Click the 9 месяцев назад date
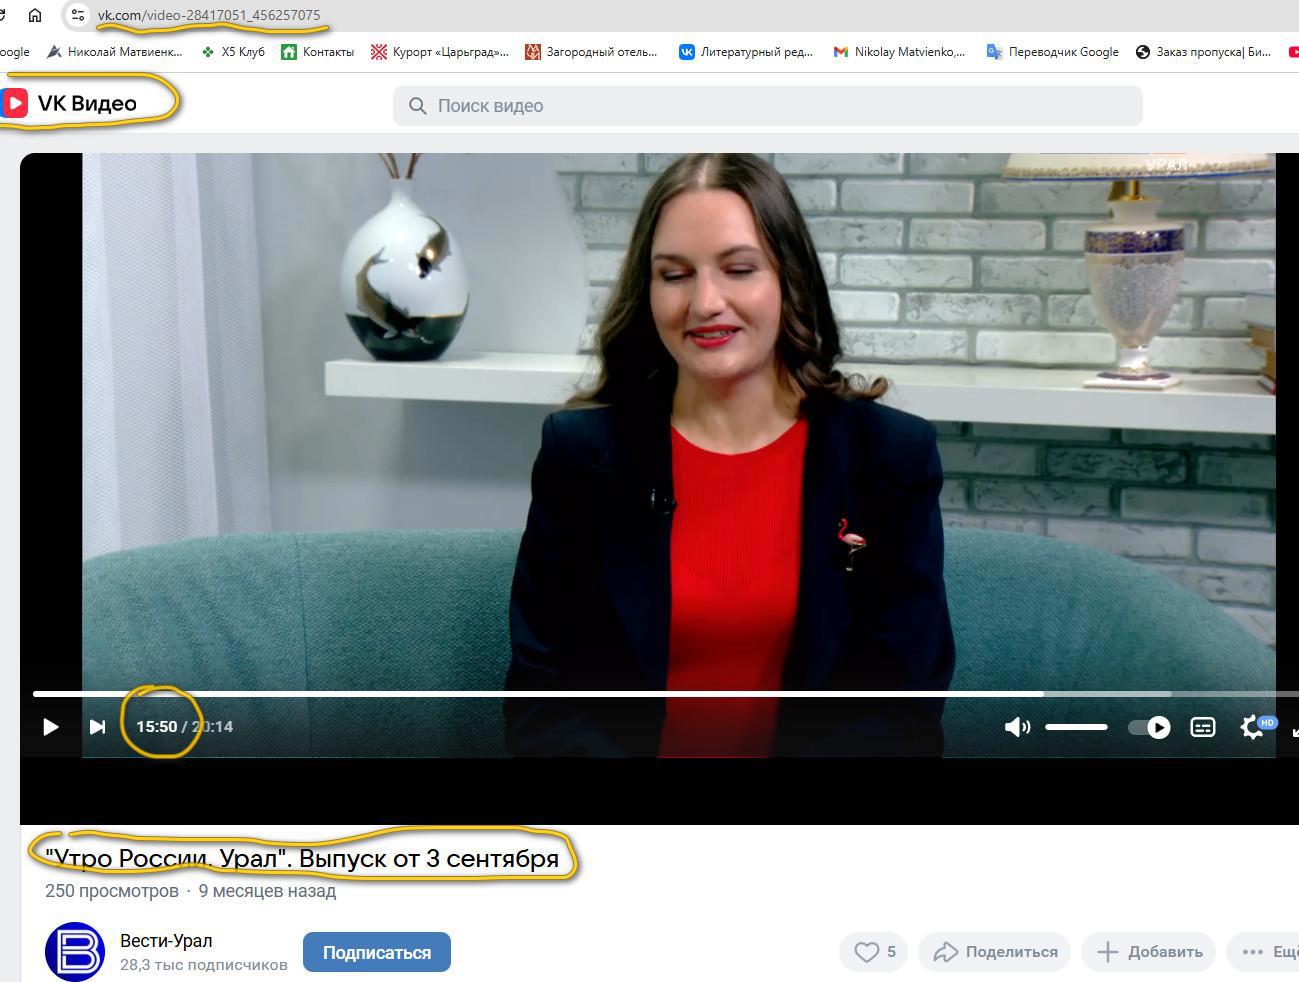The image size is (1299, 982). [x=267, y=891]
